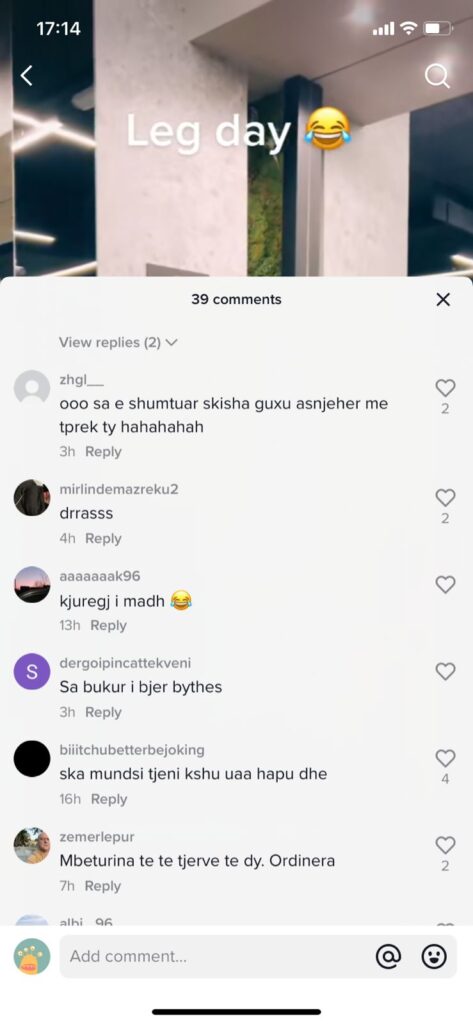Tap heart on dergoipincattekveni's comment
The image size is (473, 1024).
click(x=445, y=671)
